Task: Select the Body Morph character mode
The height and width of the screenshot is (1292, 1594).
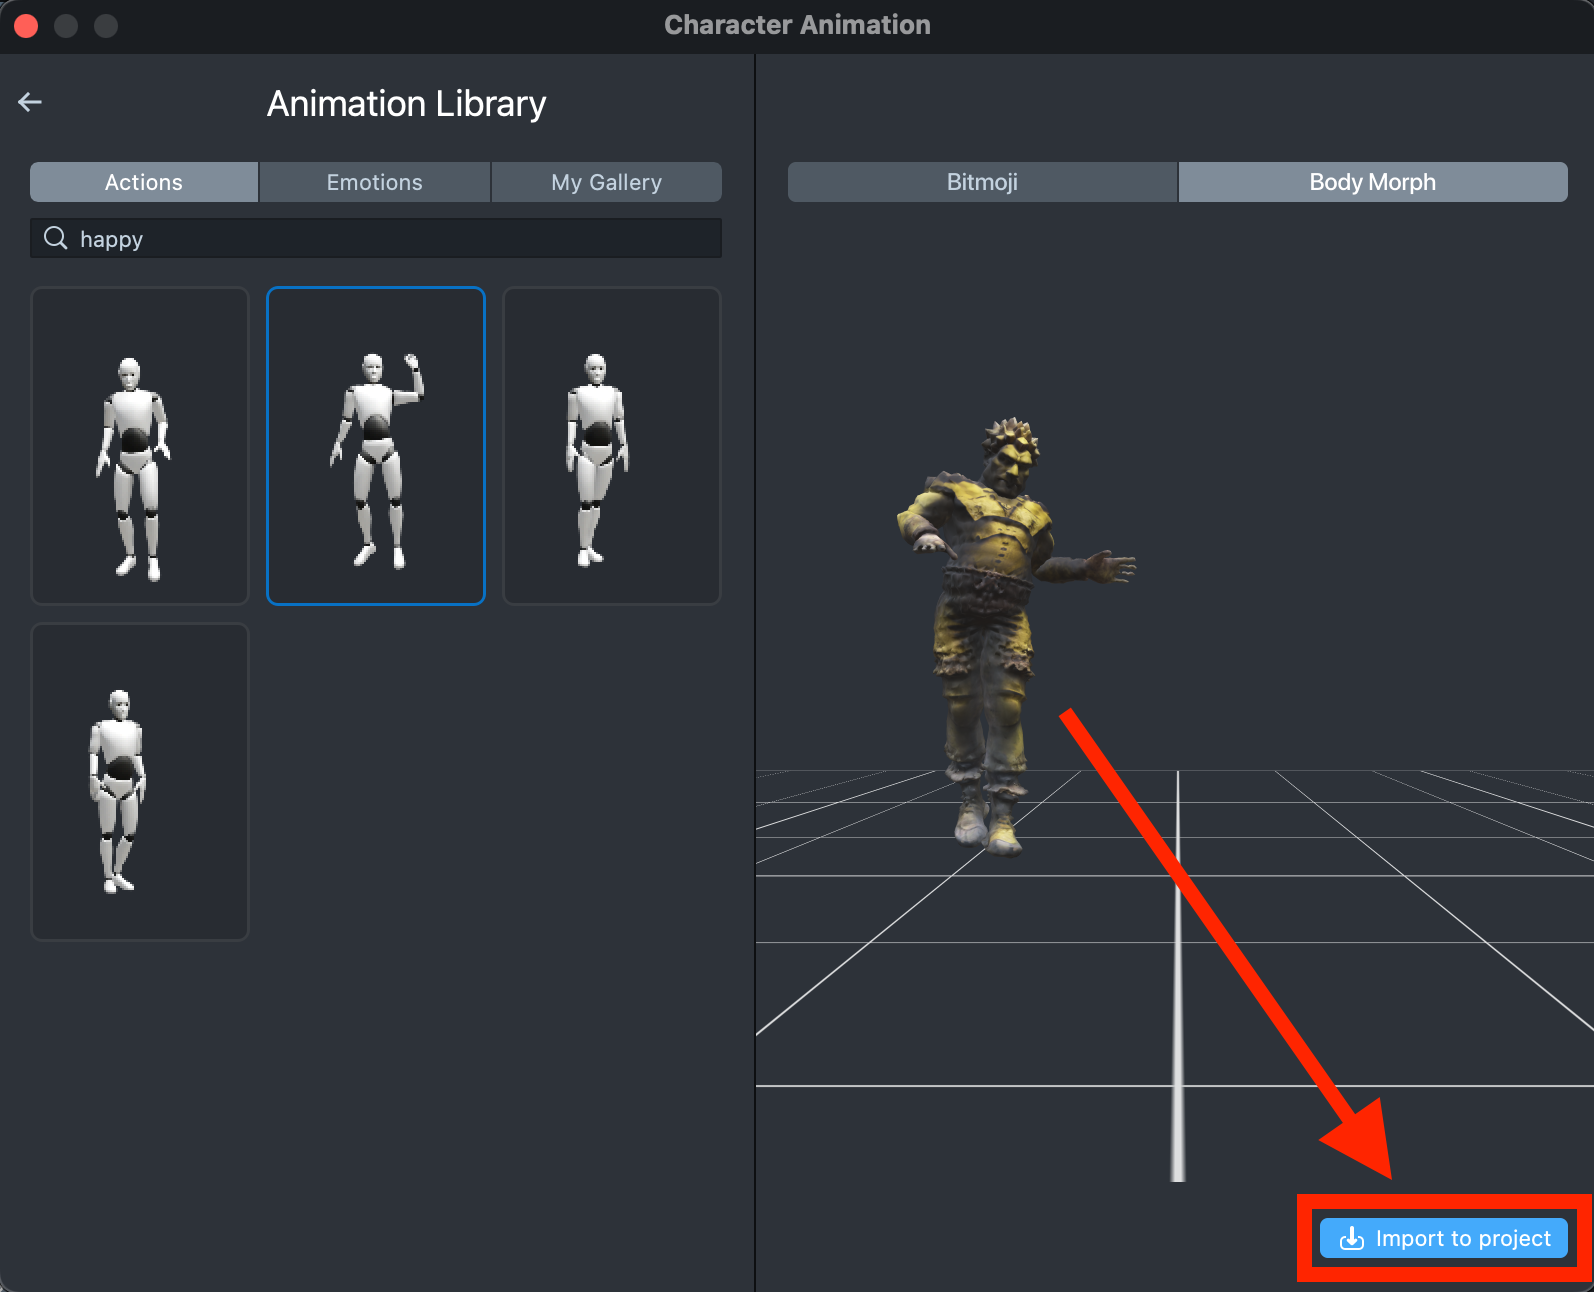Action: [1372, 182]
